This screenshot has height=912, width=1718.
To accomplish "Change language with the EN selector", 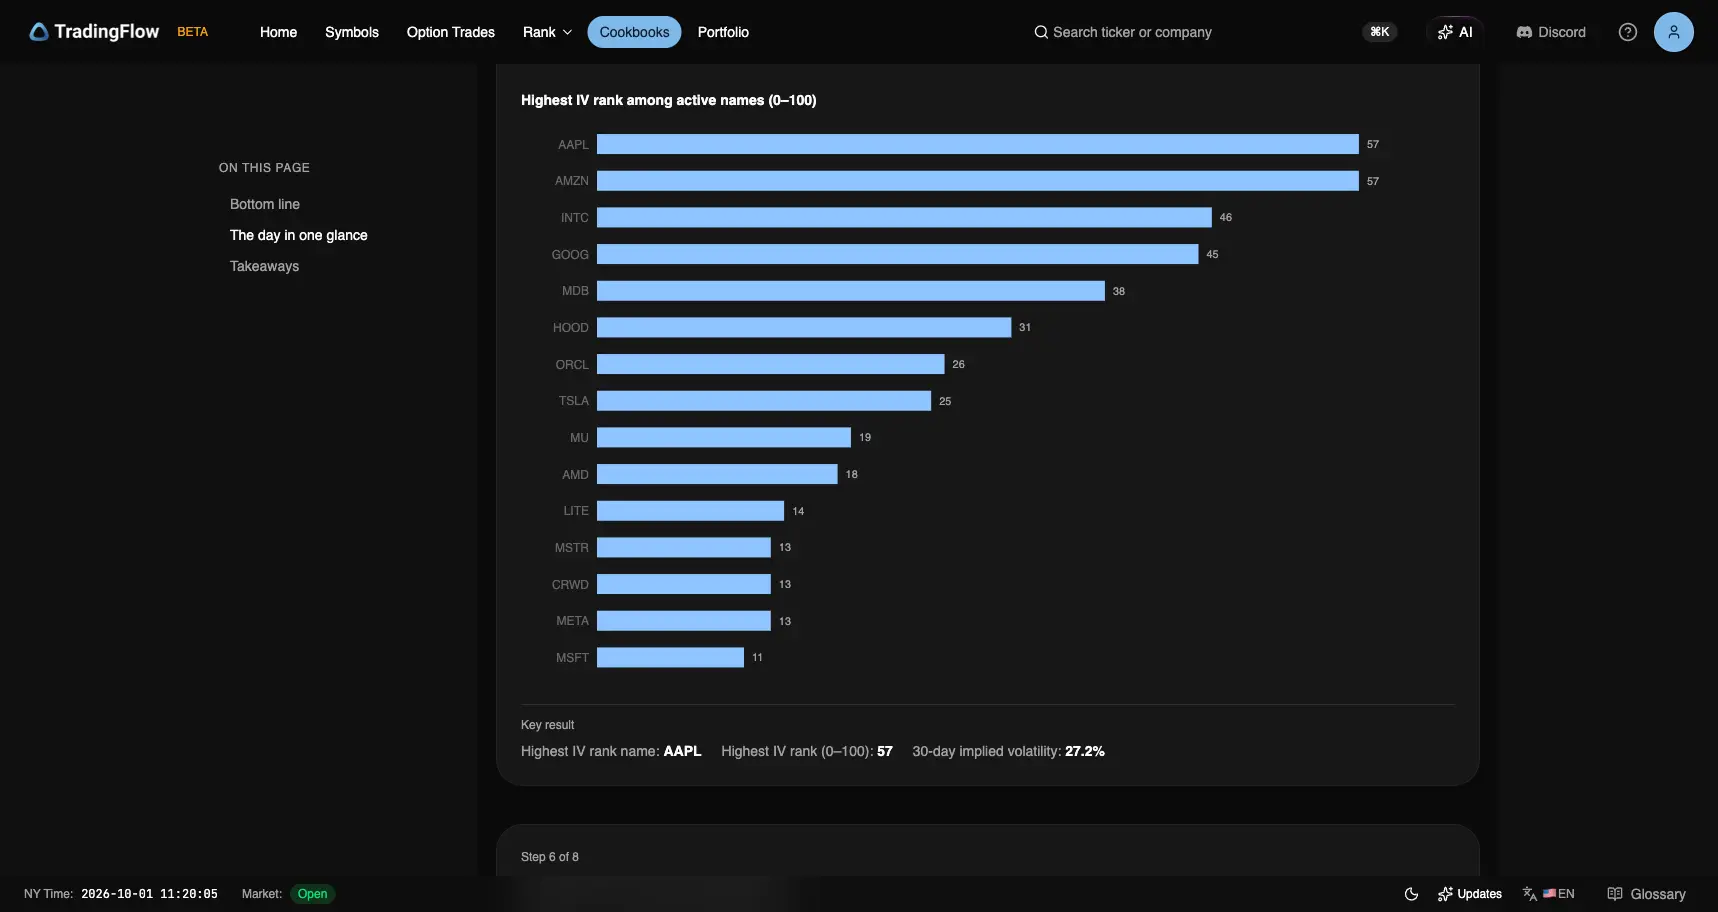I will click(1549, 894).
